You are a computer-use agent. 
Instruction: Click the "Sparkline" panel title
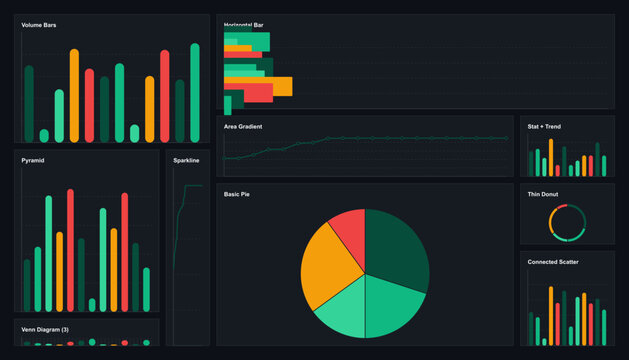tap(186, 160)
